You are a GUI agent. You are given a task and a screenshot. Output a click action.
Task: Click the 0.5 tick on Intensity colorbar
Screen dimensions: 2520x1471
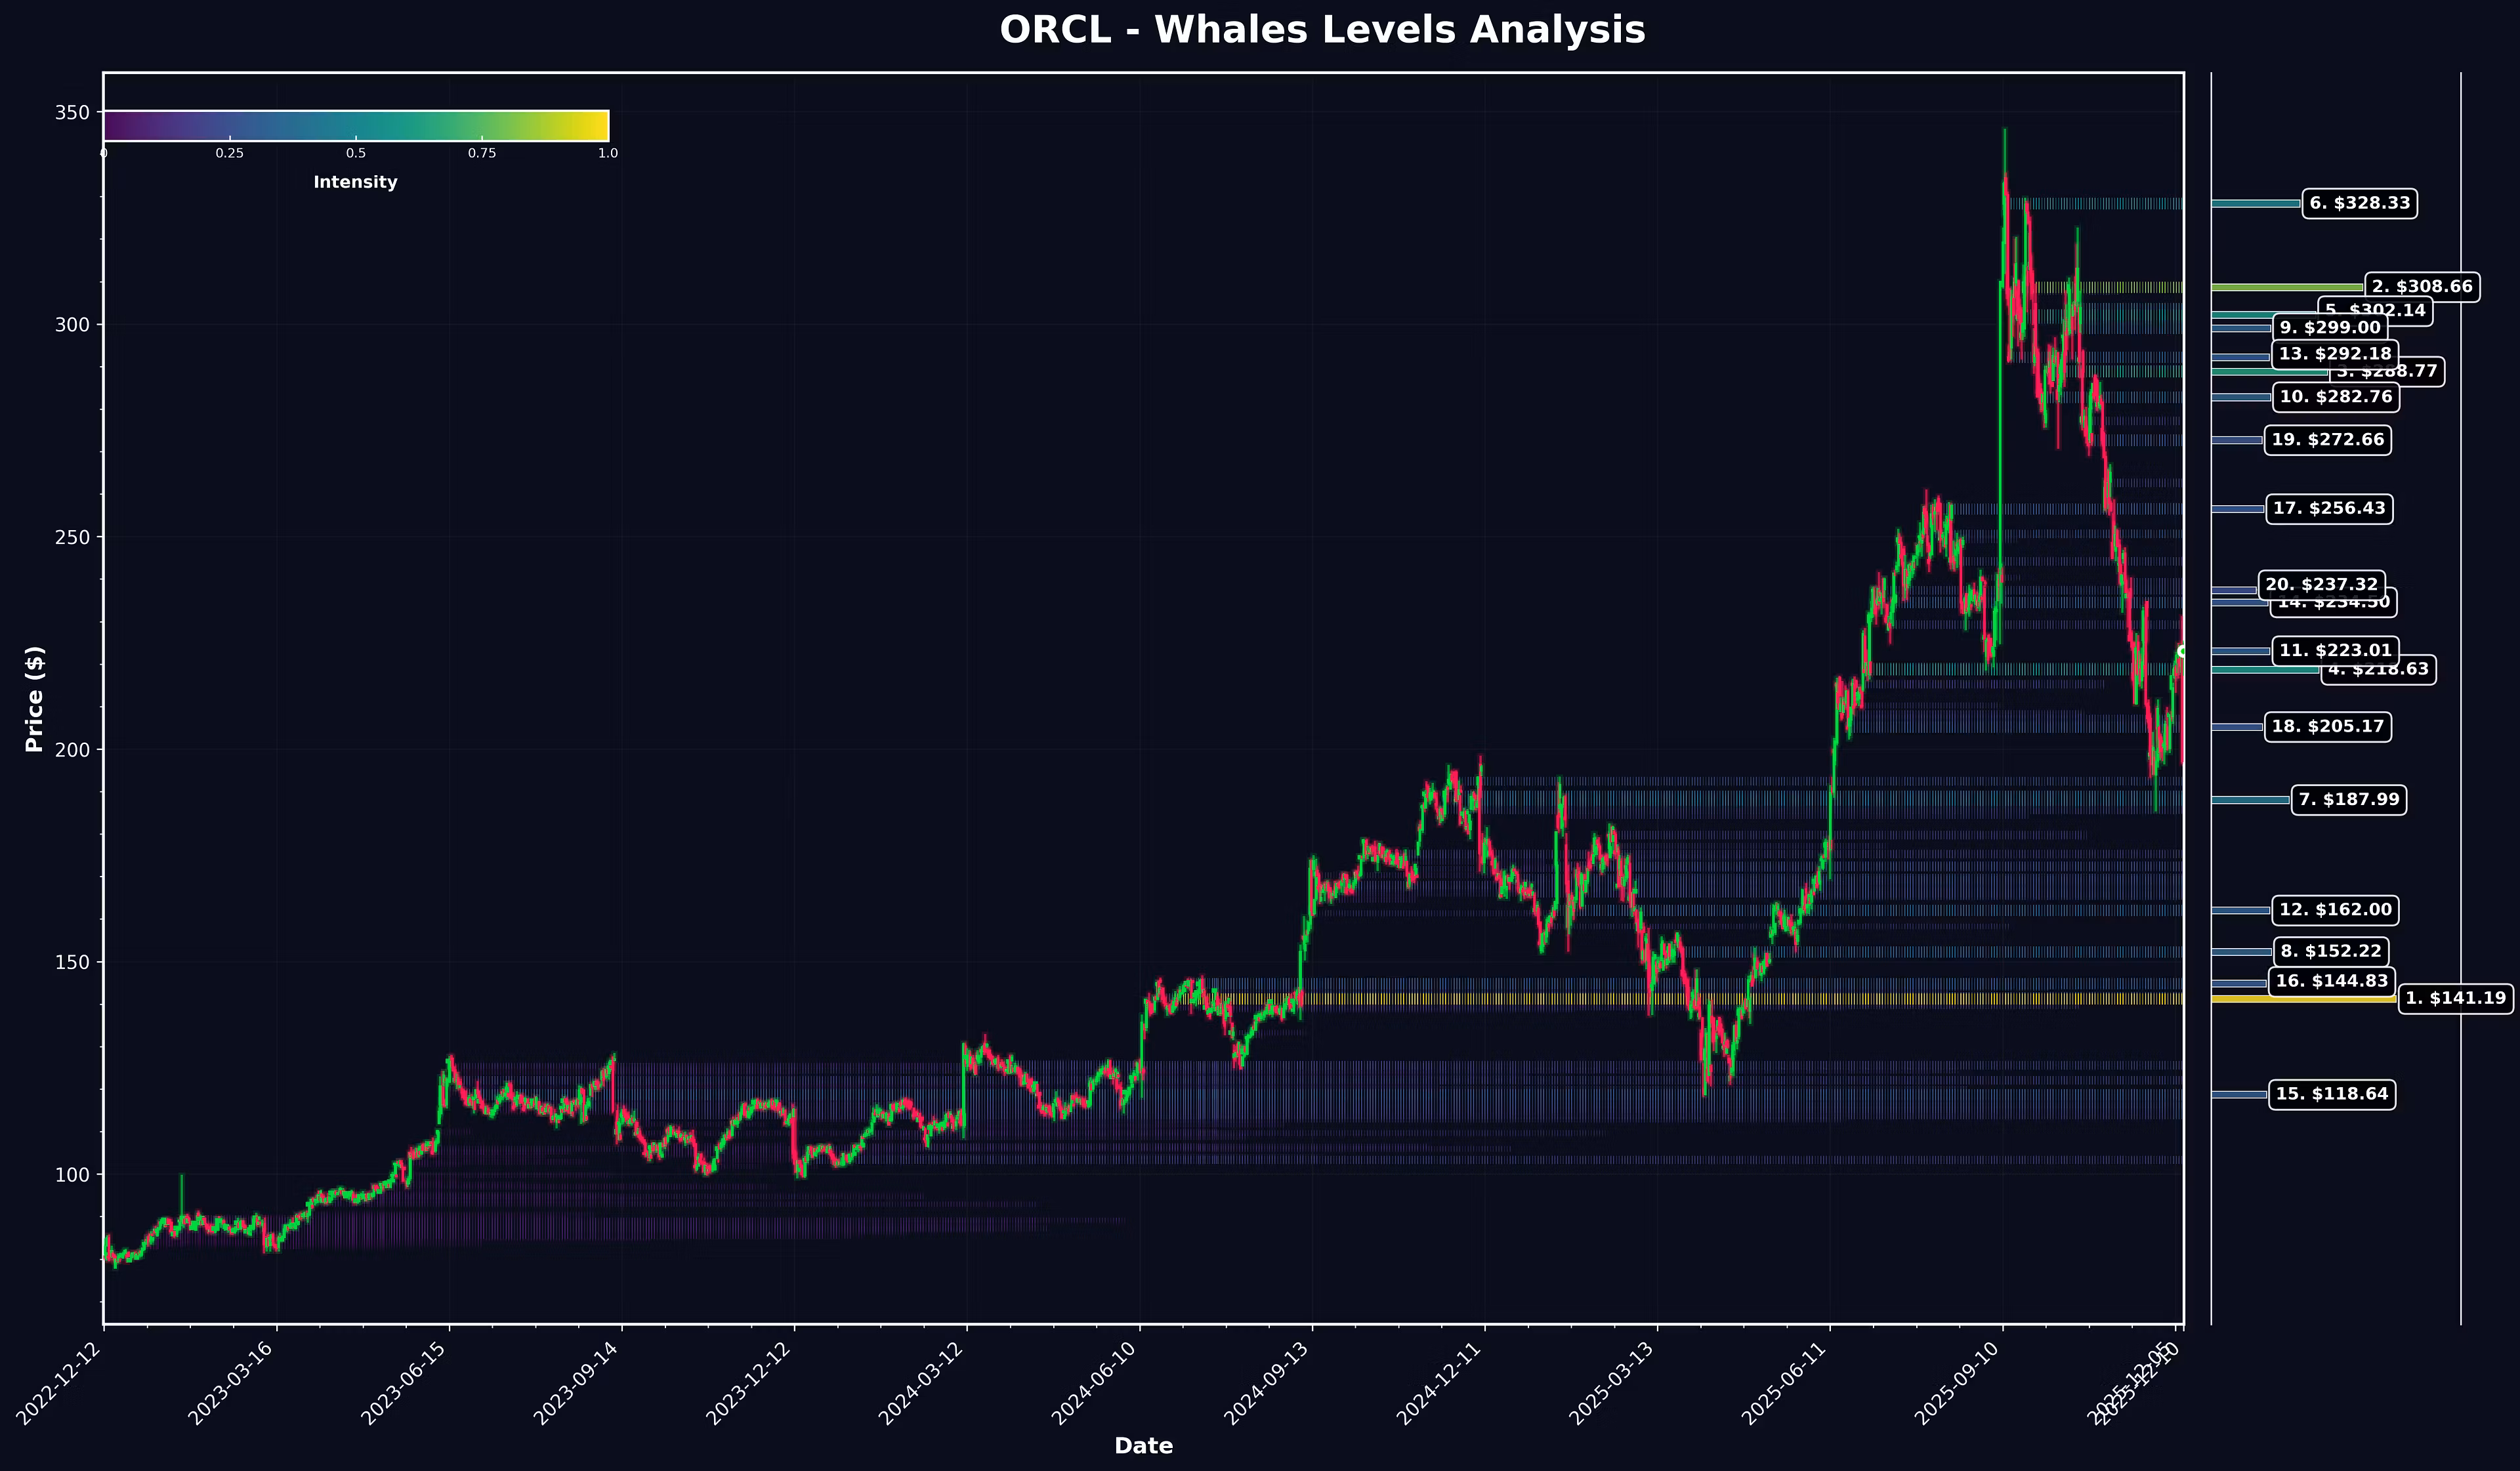[x=356, y=153]
